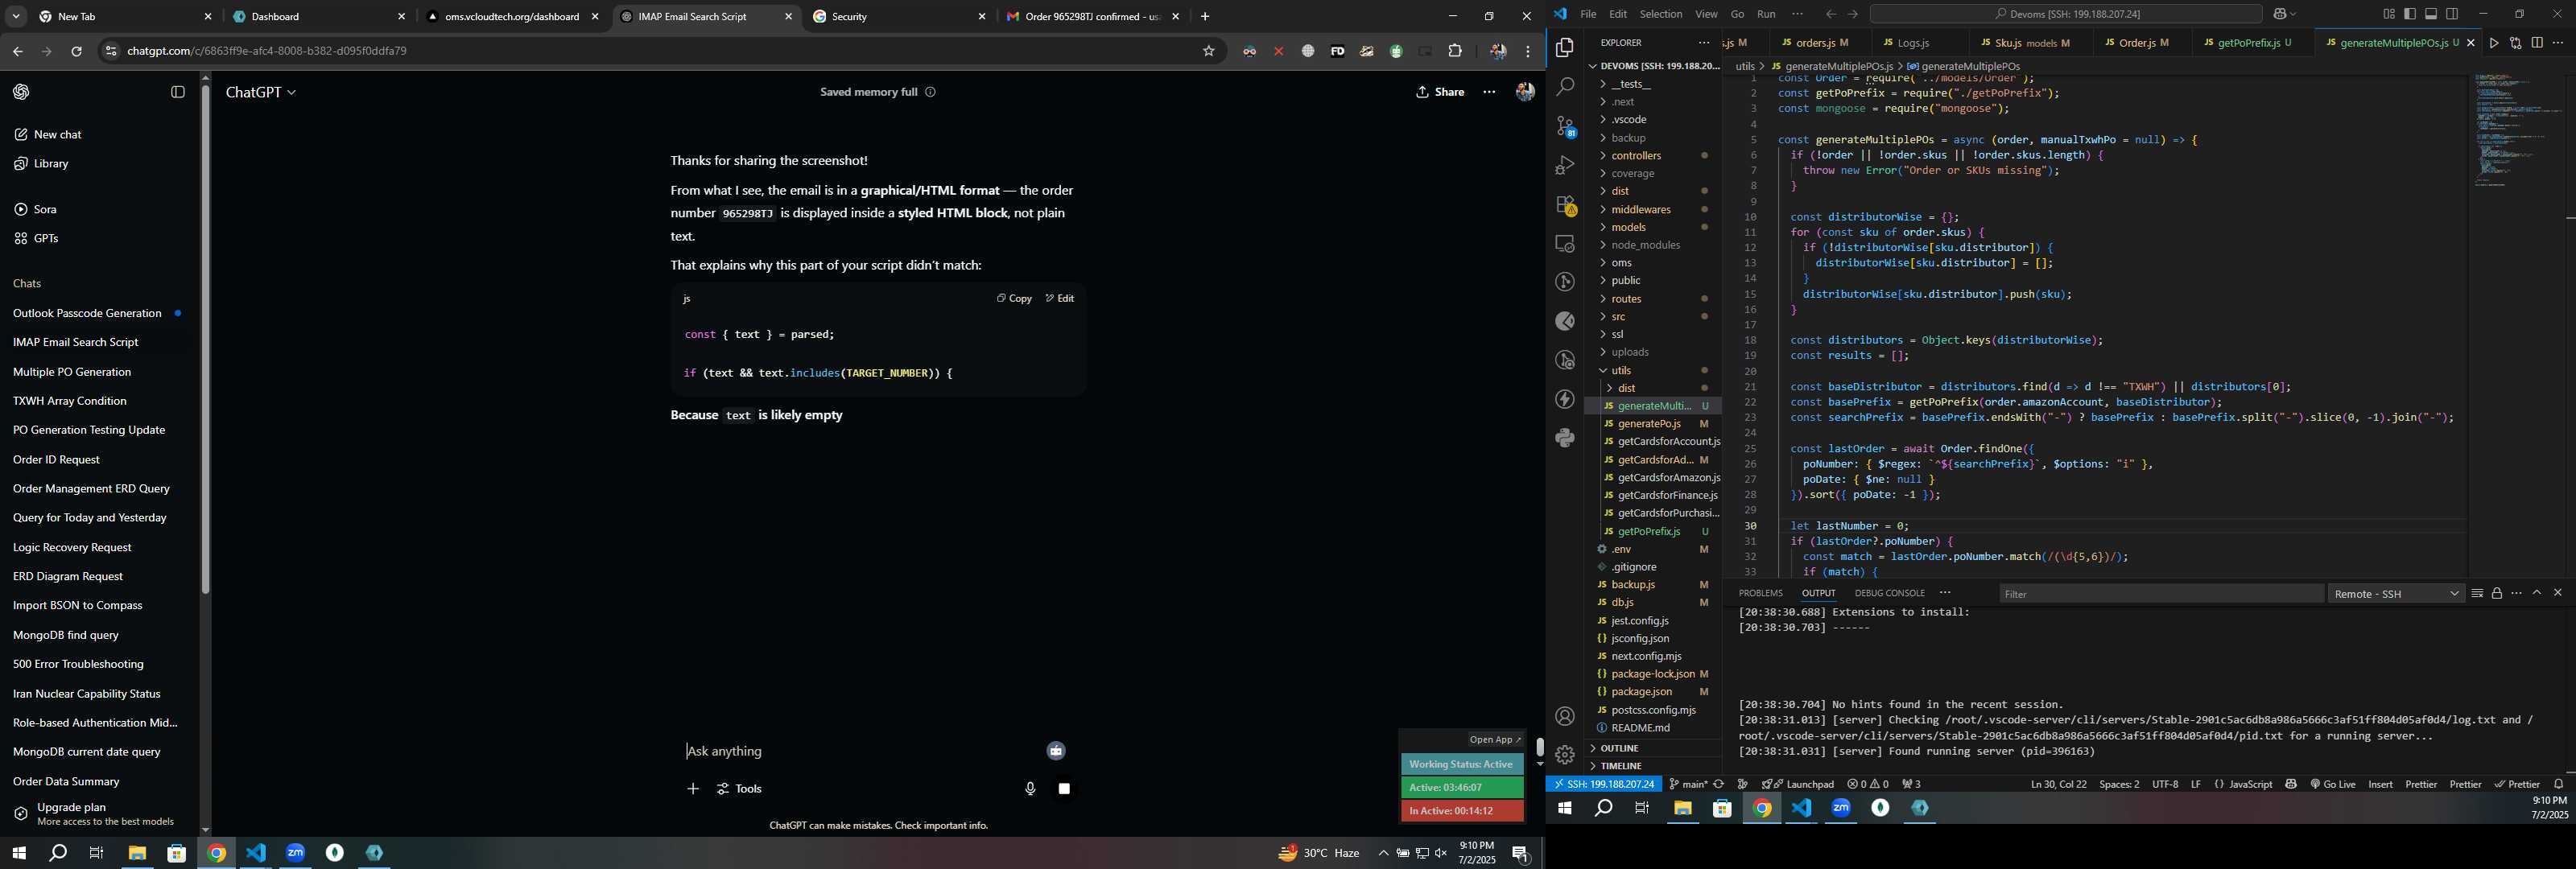Share this ChatGPT conversation
The height and width of the screenshot is (869, 2576).
pos(1440,92)
